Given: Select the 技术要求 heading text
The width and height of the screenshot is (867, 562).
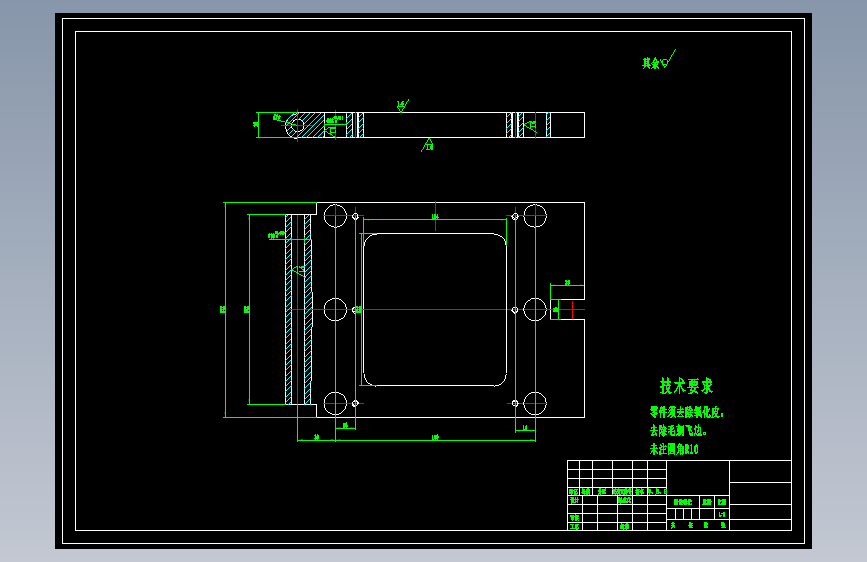Looking at the screenshot, I should [686, 386].
